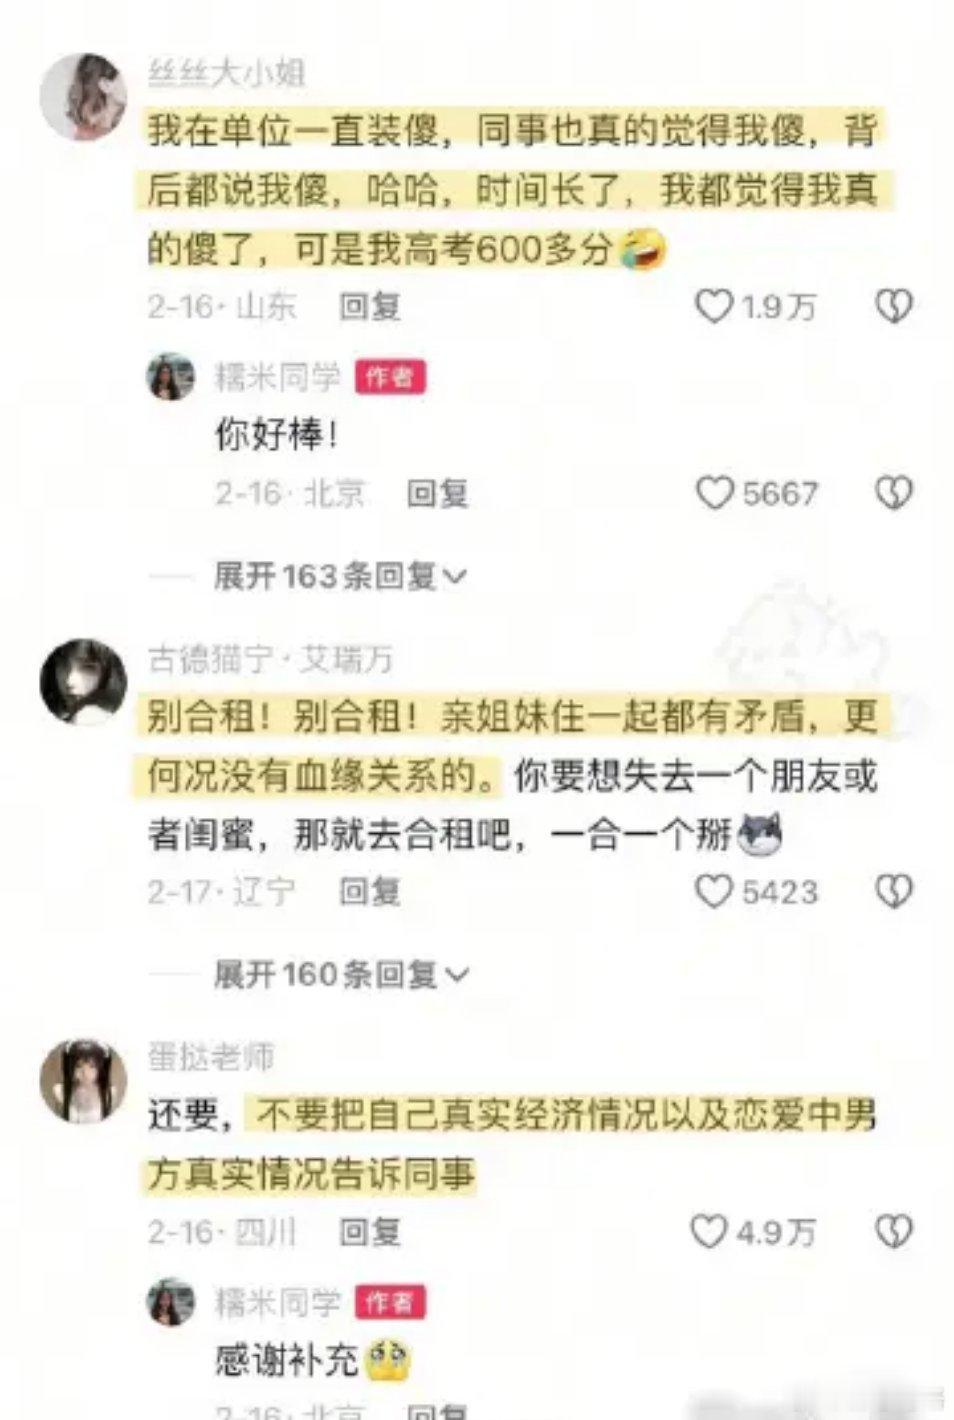Open 丝丝大小姐's profile avatar
This screenshot has width=954, height=1420.
[x=83, y=98]
